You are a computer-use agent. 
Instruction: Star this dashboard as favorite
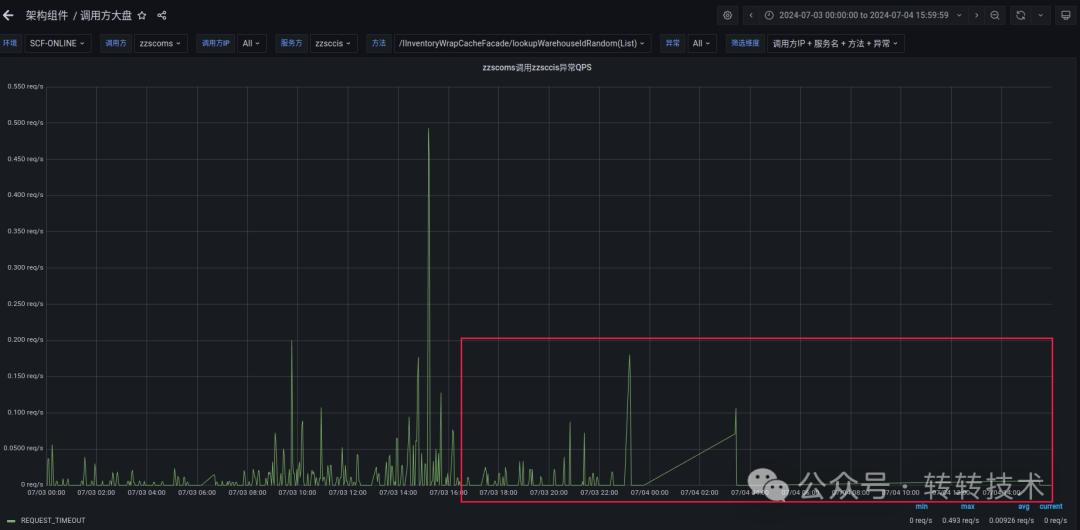pyautogui.click(x=142, y=15)
